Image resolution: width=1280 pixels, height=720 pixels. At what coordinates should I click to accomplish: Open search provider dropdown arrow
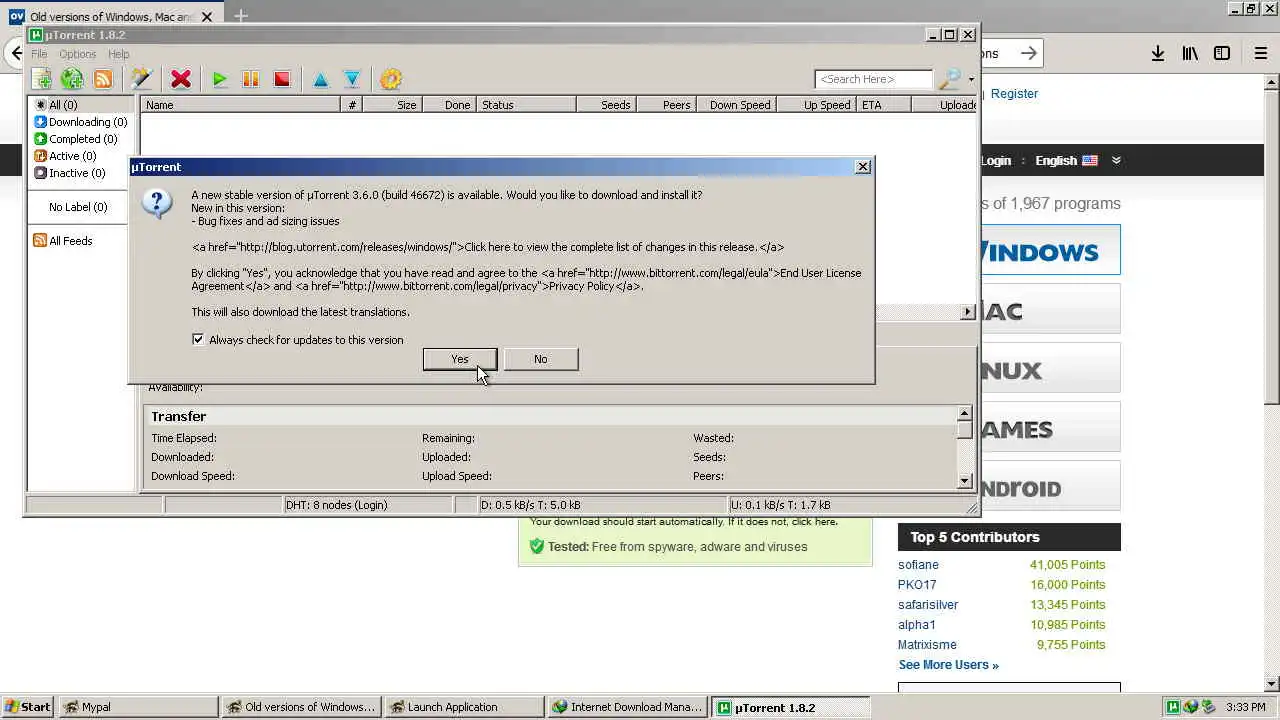(x=970, y=79)
